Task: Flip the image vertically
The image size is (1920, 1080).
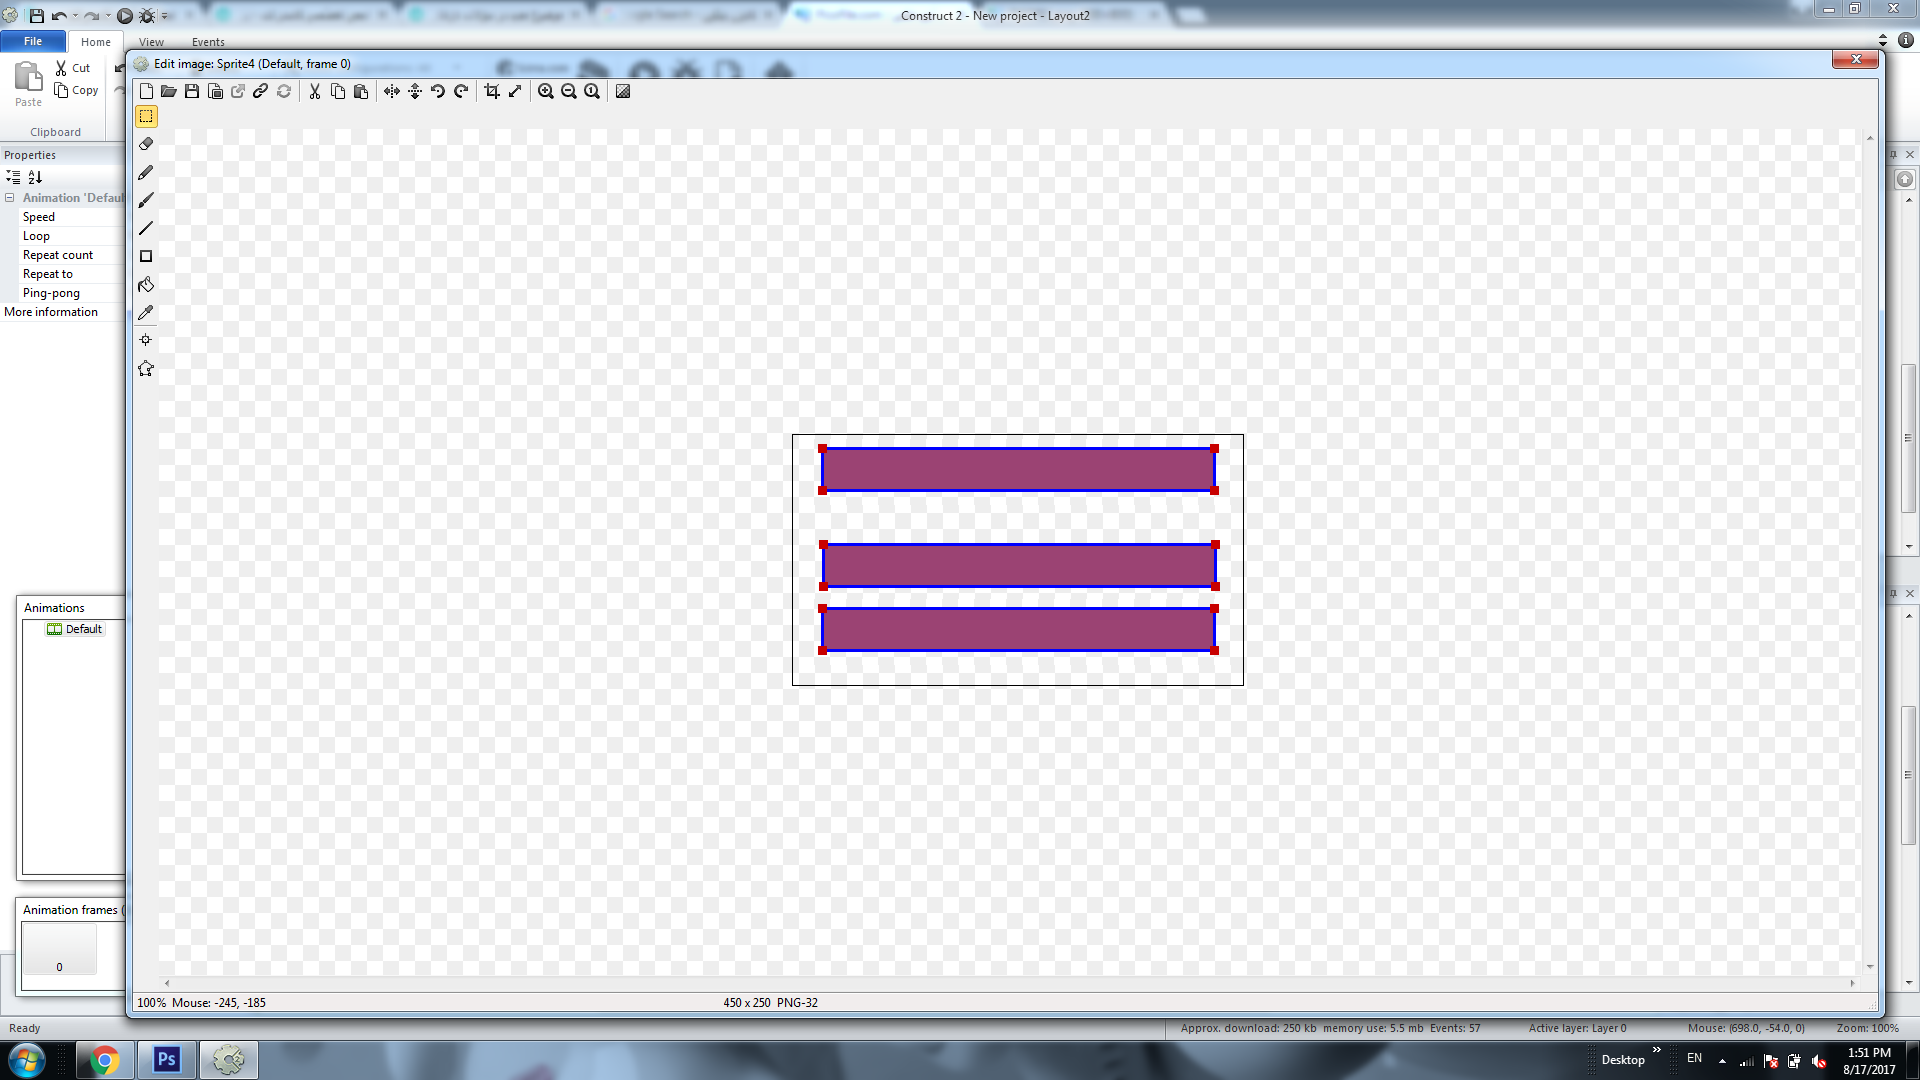Action: pyautogui.click(x=415, y=91)
